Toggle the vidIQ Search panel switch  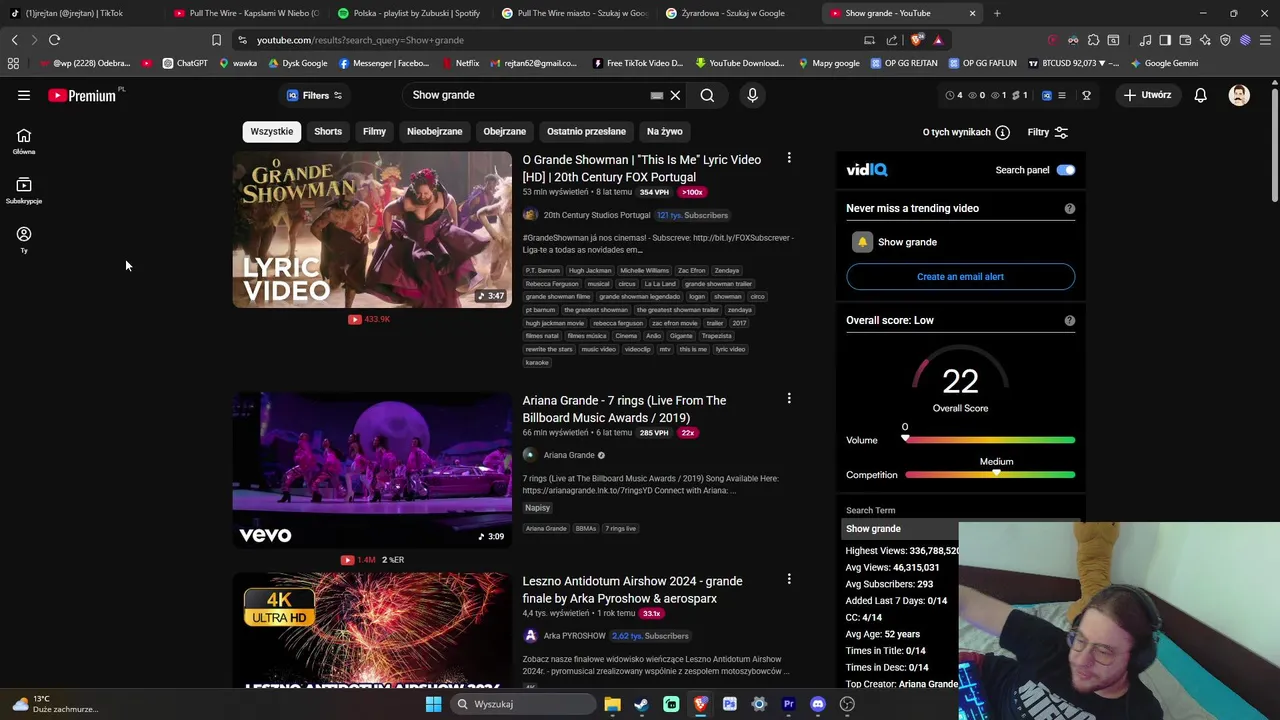click(1065, 170)
